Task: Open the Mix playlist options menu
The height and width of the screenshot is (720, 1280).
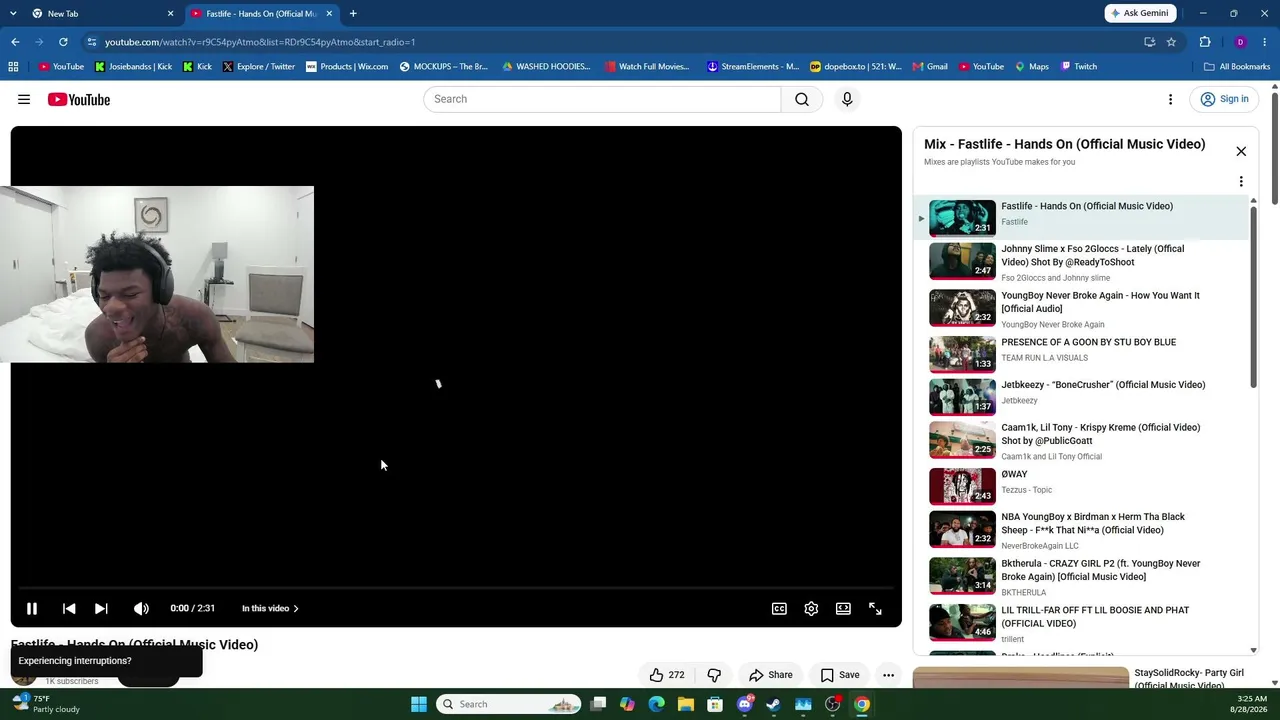Action: (1241, 182)
